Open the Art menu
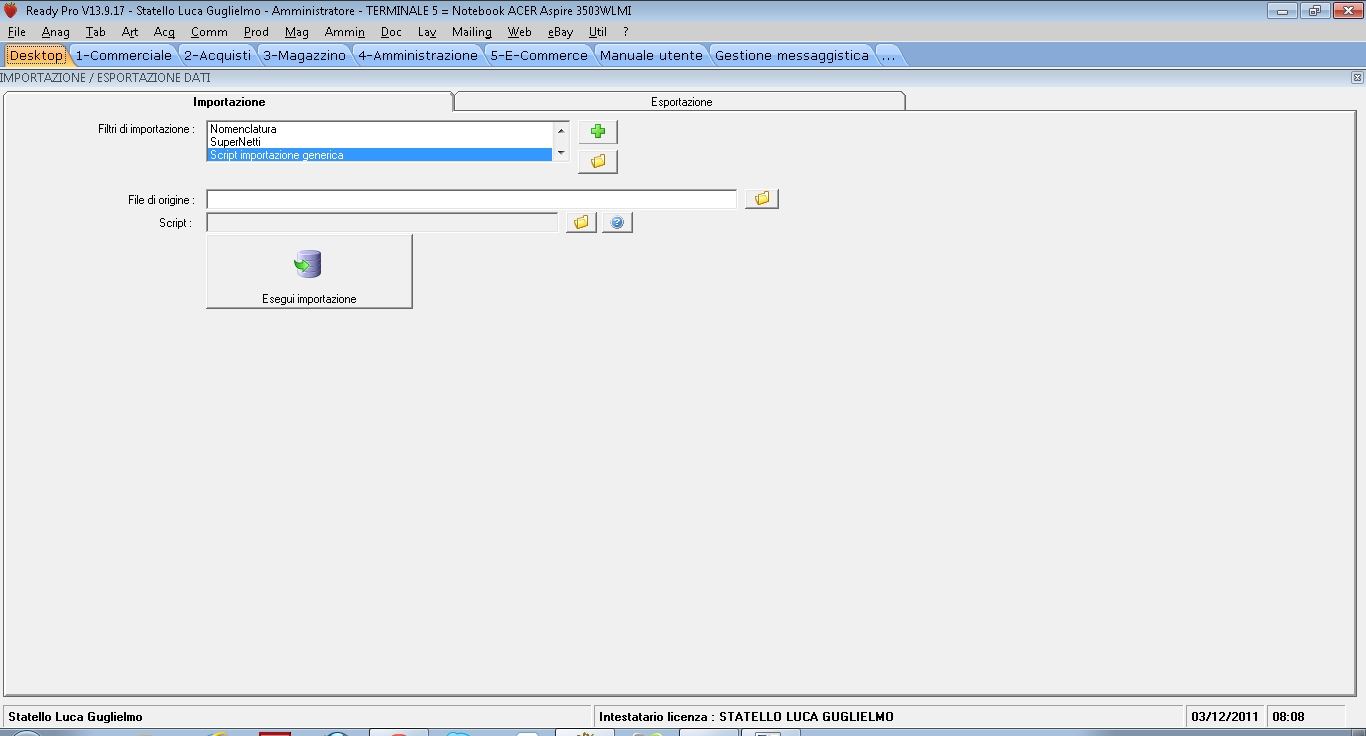Screen dimensions: 1366x736 click(x=130, y=32)
